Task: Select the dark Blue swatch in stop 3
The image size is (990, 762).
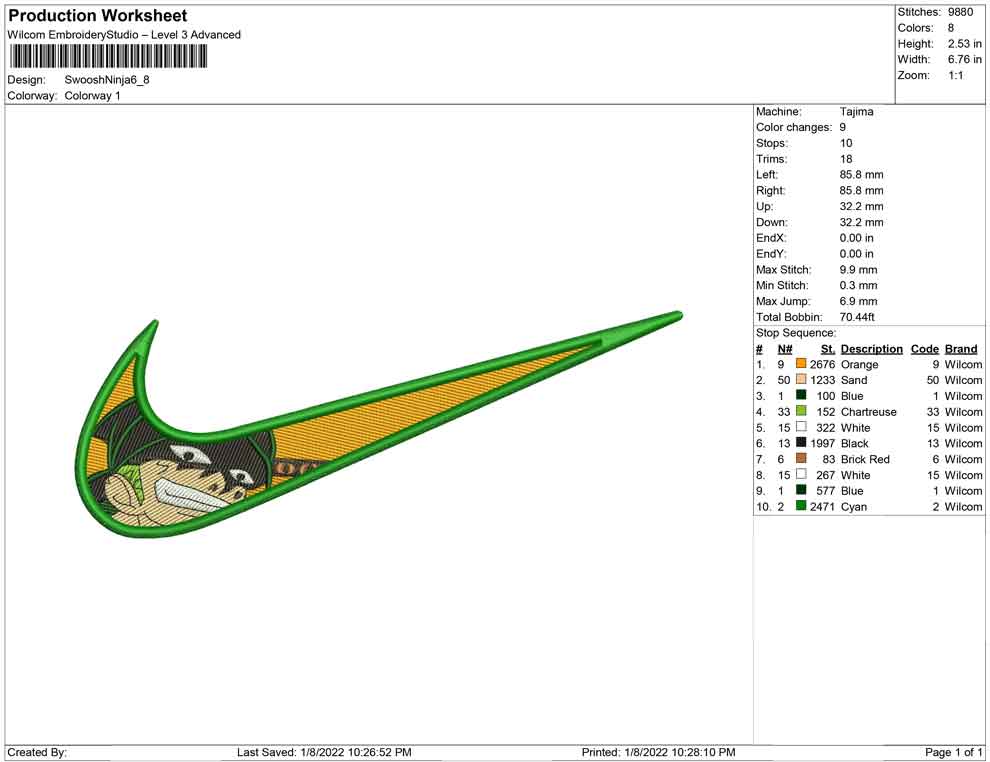Action: (x=801, y=396)
